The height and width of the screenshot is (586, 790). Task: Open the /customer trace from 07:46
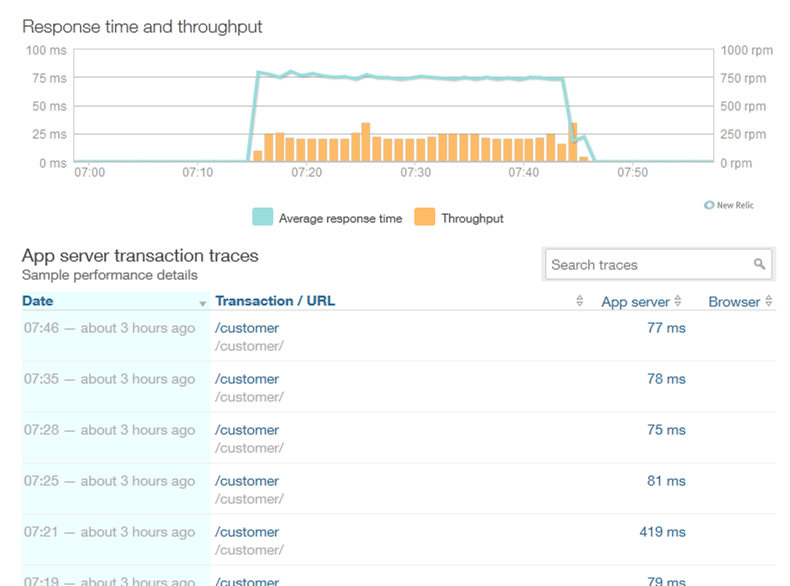tap(247, 328)
